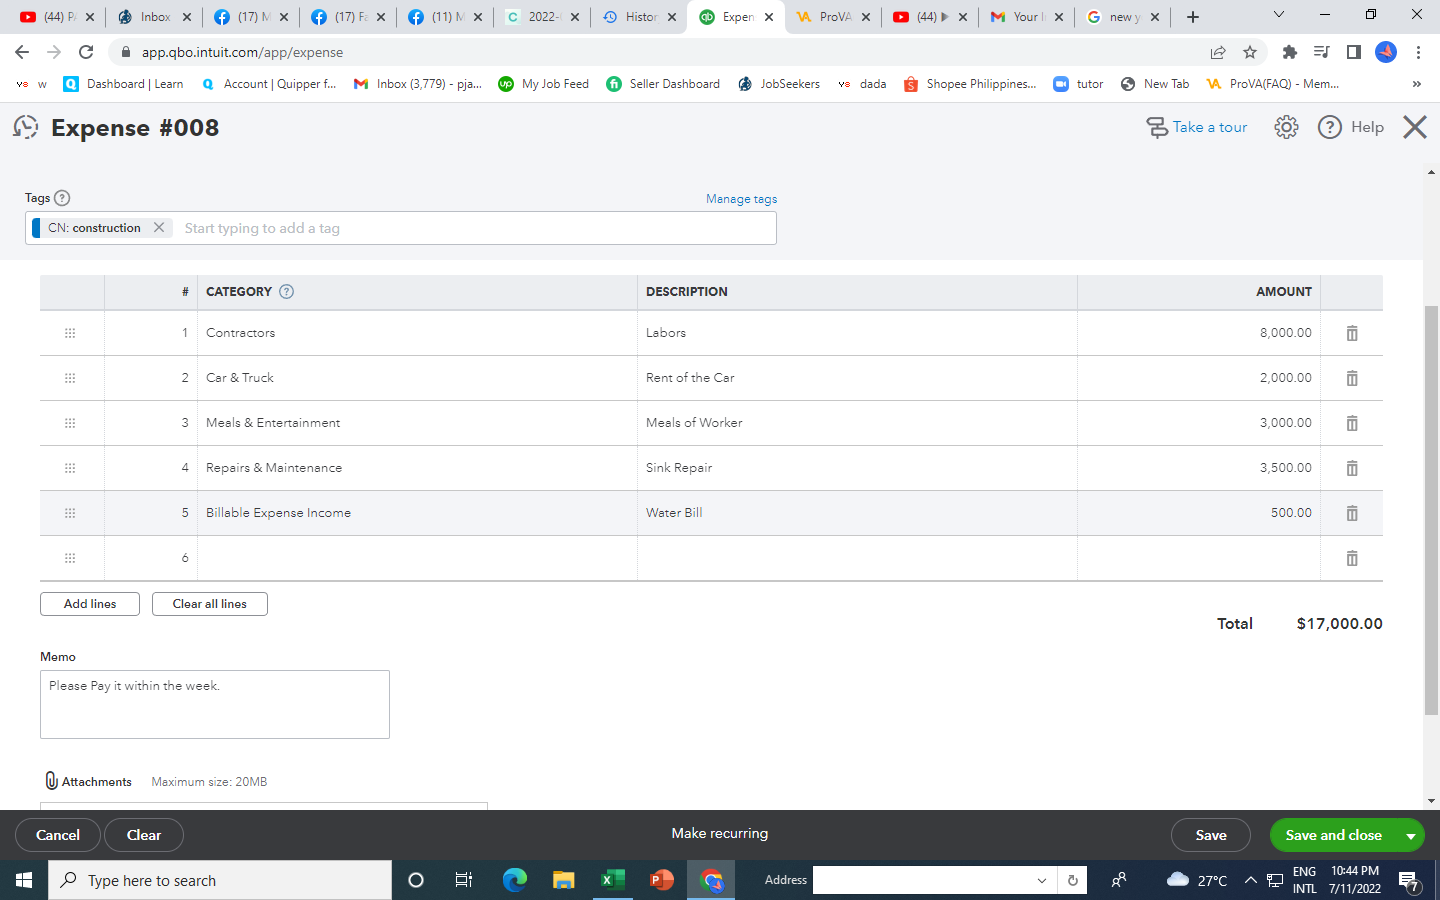This screenshot has height=900, width=1440.
Task: Delete the Repairs & Maintenance line
Action: coord(1352,468)
